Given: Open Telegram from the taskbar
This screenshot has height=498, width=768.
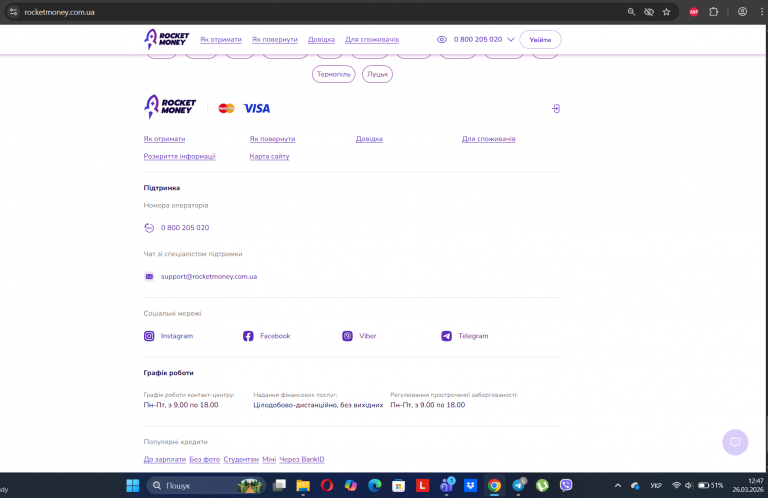Looking at the screenshot, I should pos(518,486).
